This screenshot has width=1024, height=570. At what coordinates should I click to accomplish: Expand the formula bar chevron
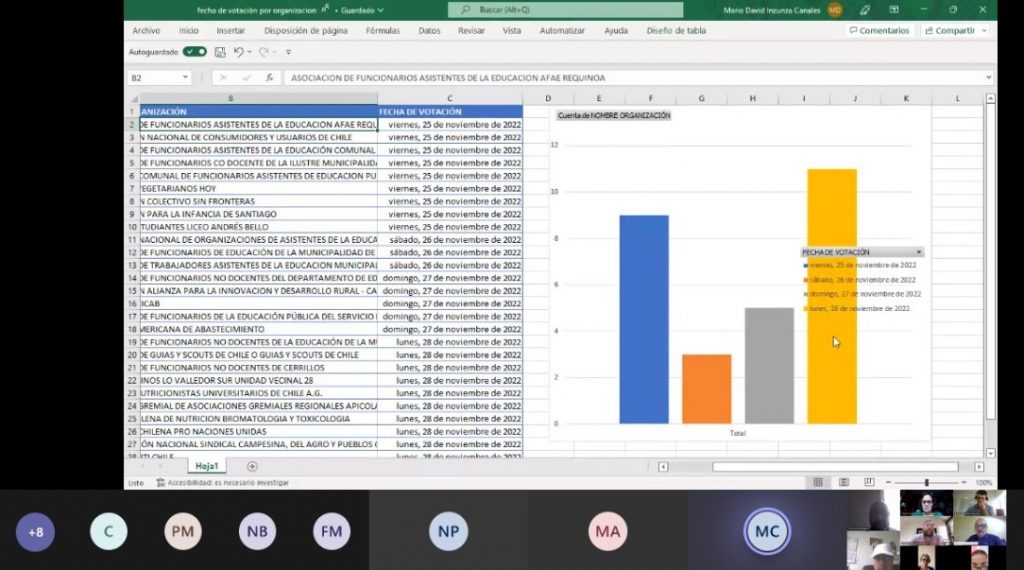point(989,78)
